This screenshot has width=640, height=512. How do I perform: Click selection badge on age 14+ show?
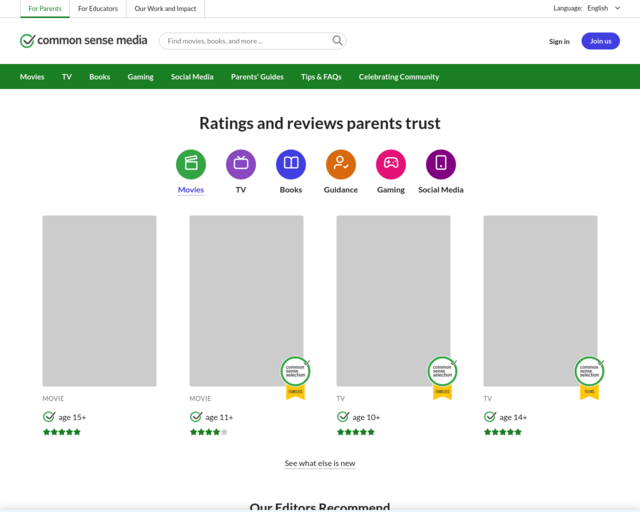tap(589, 378)
